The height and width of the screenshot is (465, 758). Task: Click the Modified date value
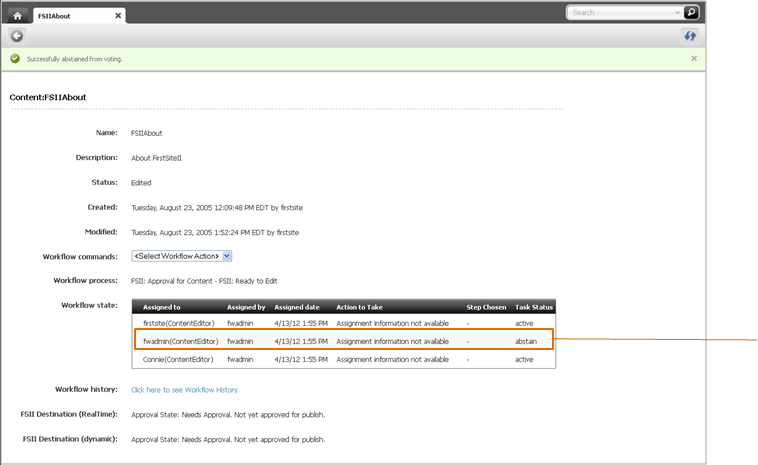pos(215,232)
